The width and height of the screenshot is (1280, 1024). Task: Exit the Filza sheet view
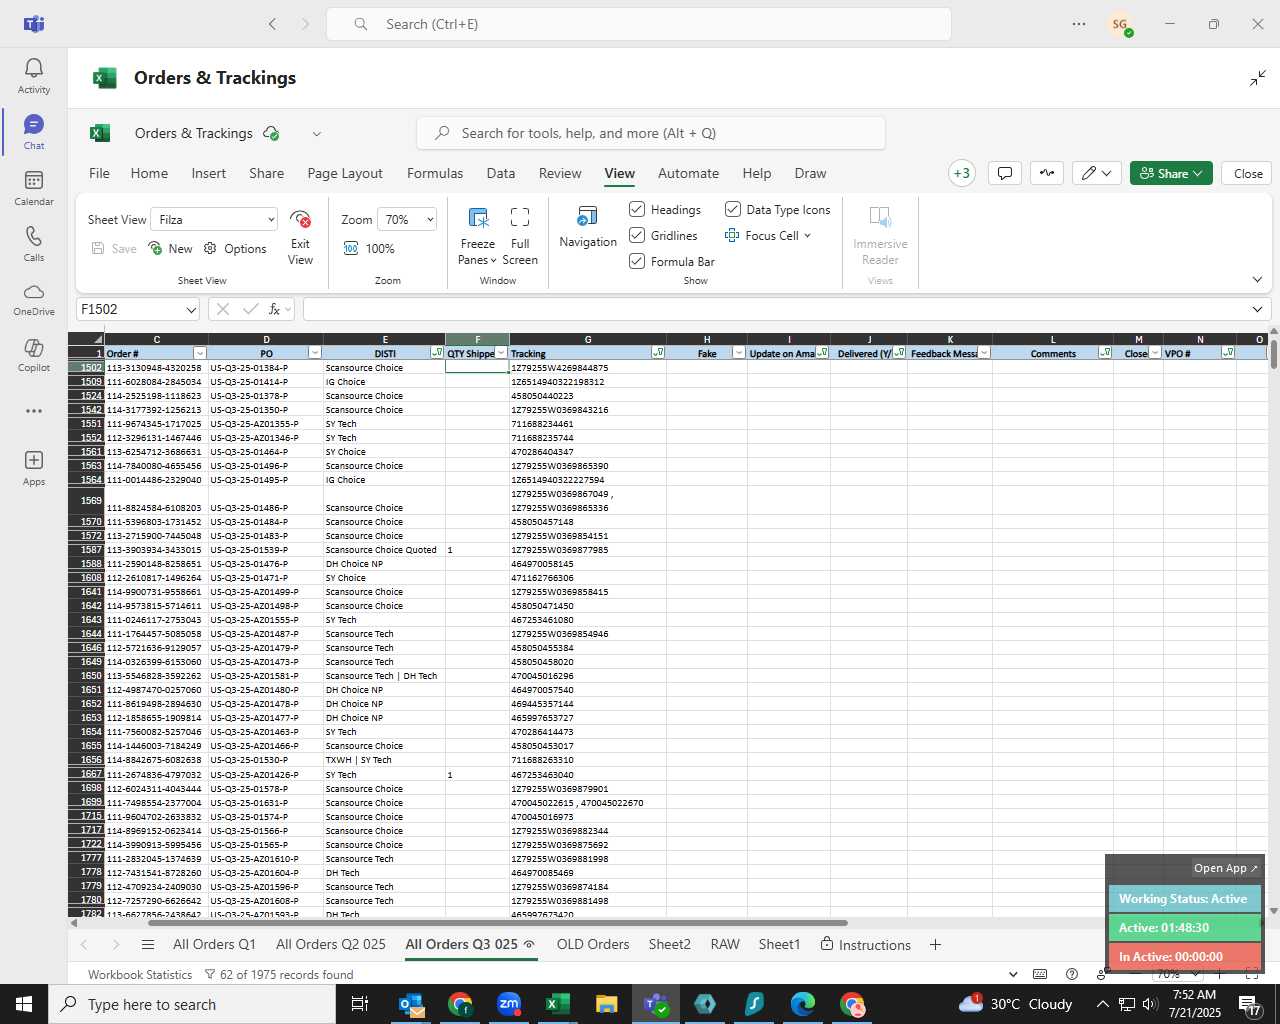pos(300,237)
